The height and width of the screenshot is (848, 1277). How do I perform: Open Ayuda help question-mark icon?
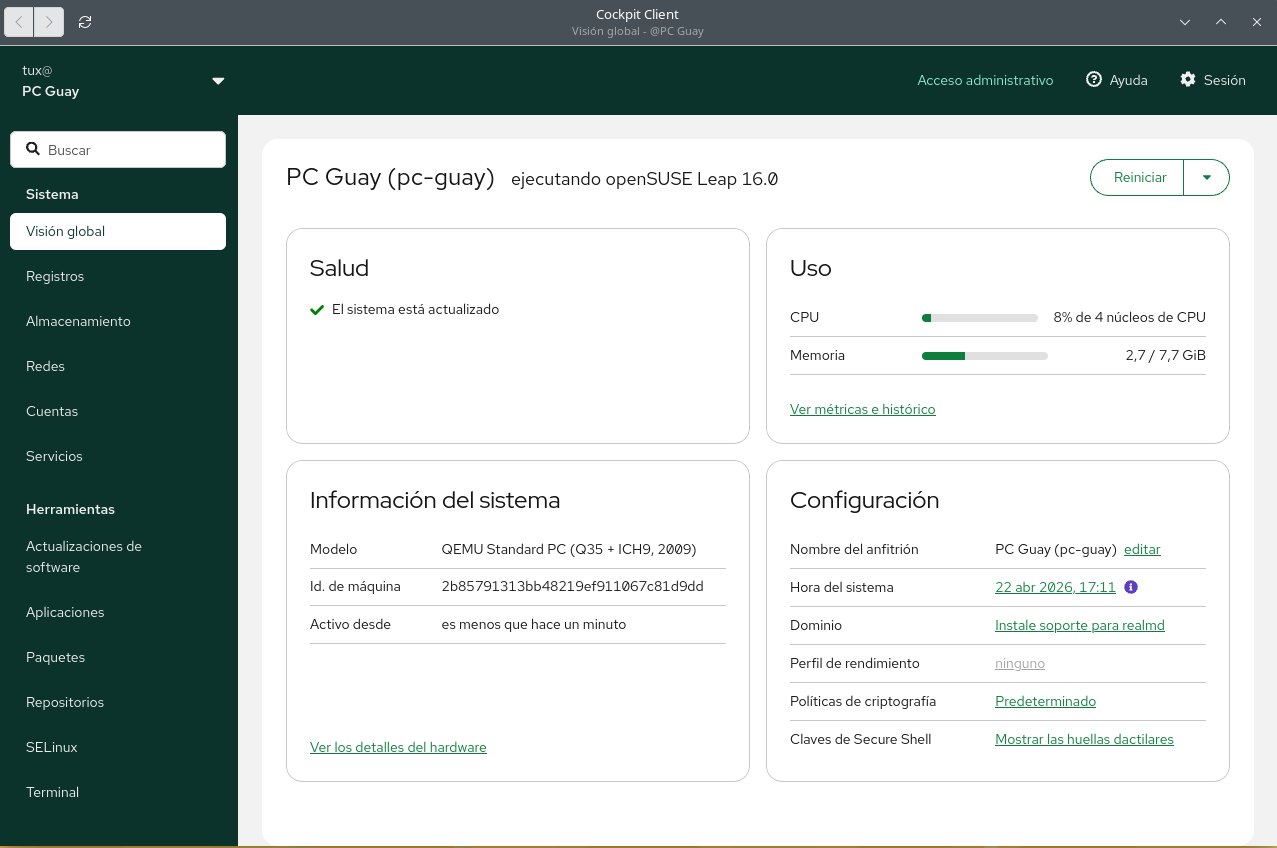point(1094,80)
